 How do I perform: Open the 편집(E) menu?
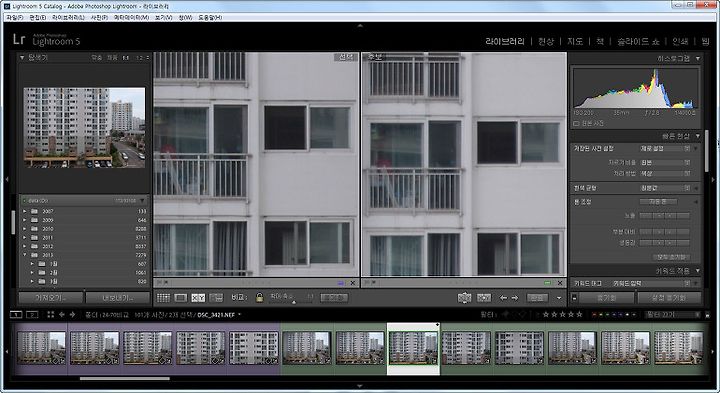[x=37, y=17]
